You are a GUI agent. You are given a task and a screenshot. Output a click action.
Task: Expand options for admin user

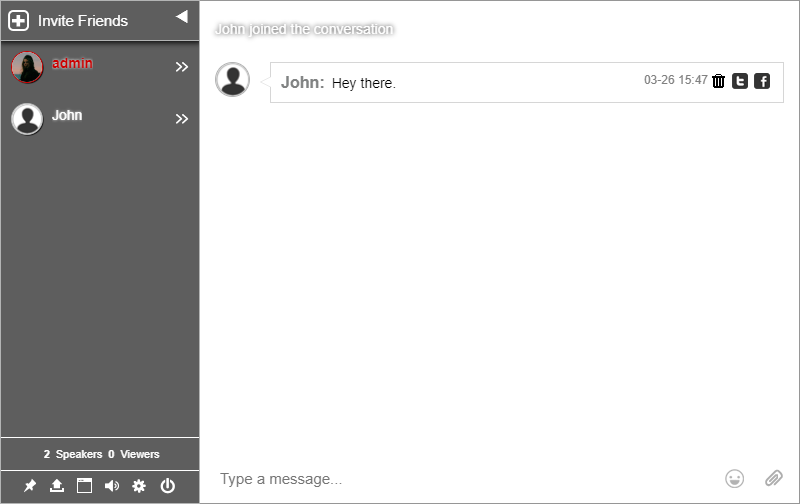coord(182,67)
